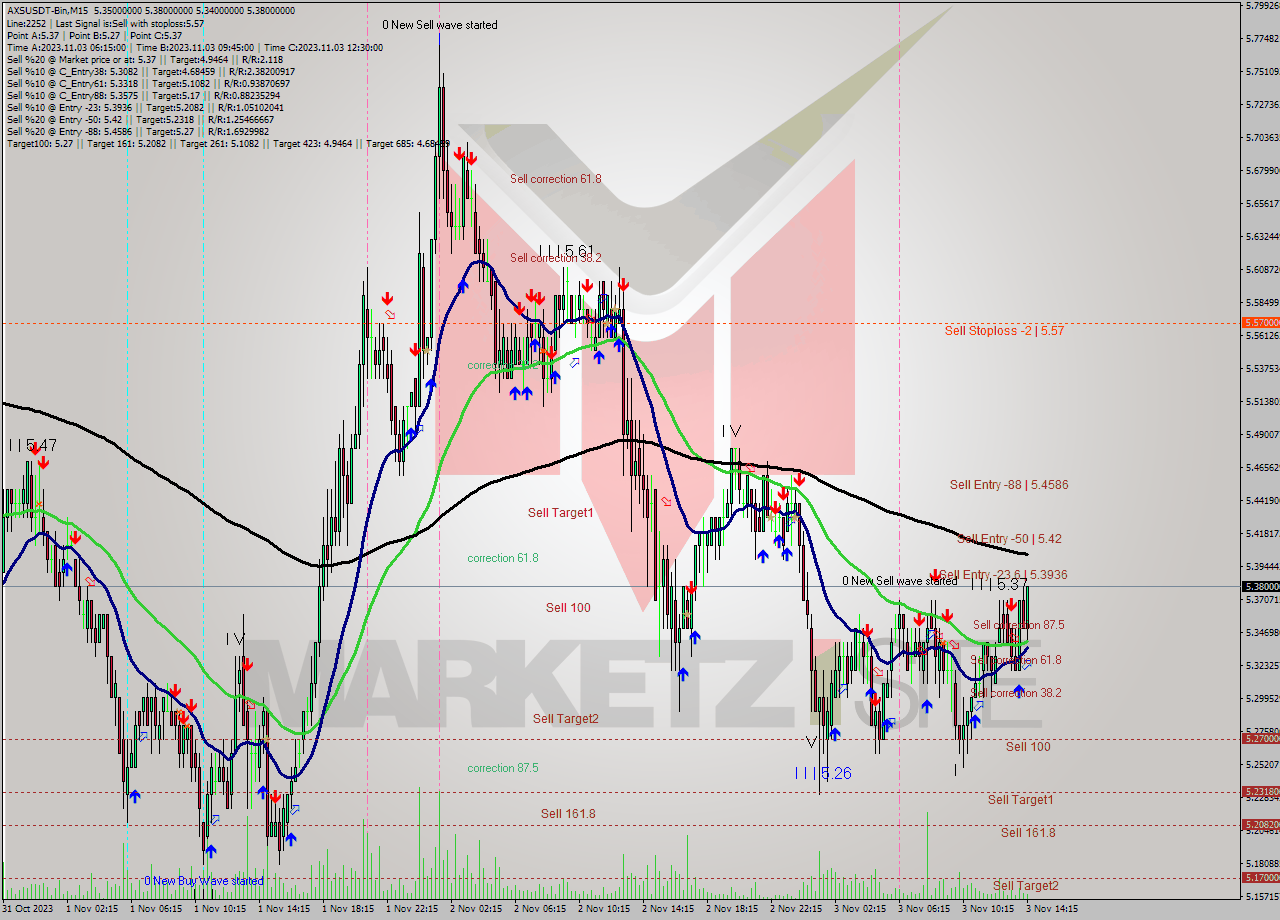This screenshot has height=920, width=1280.
Task: Click the red 5.17000 price level tag
Action: pos(1260,878)
